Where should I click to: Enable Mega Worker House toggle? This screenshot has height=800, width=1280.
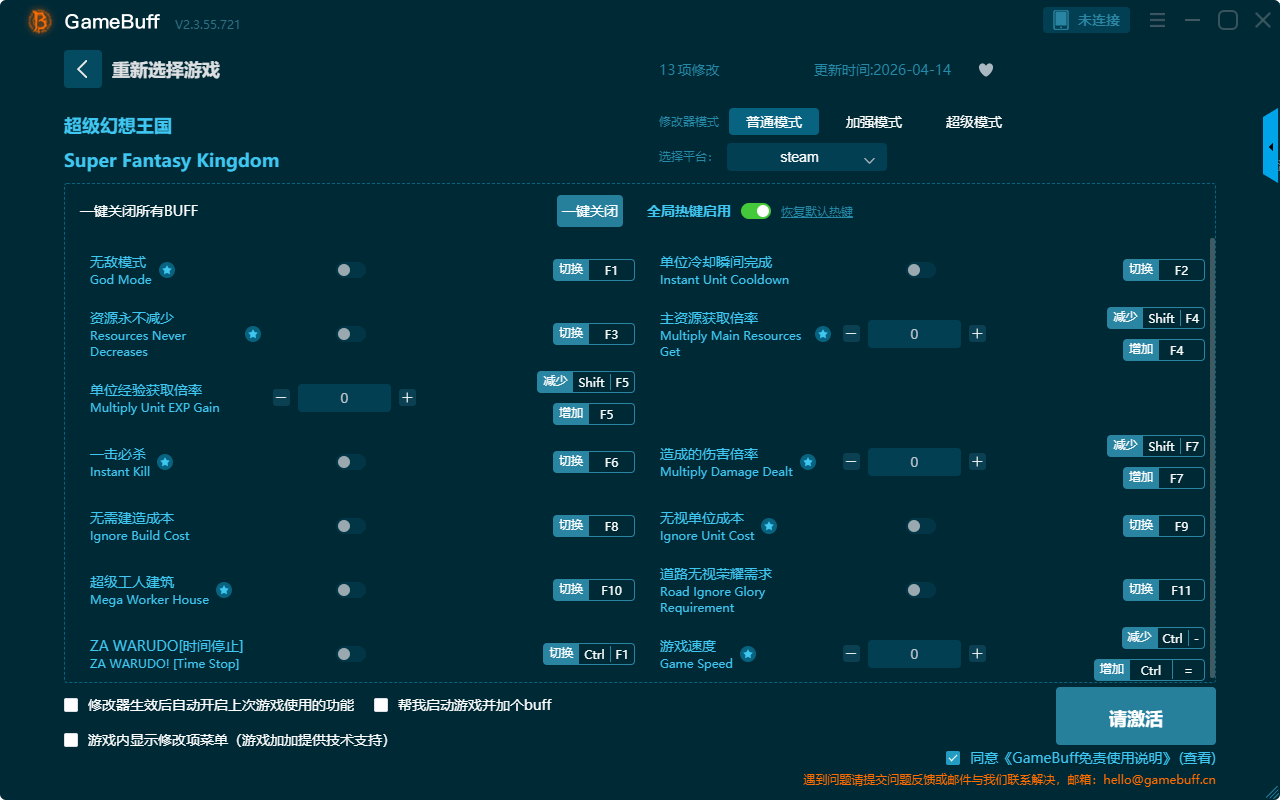pyautogui.click(x=351, y=590)
